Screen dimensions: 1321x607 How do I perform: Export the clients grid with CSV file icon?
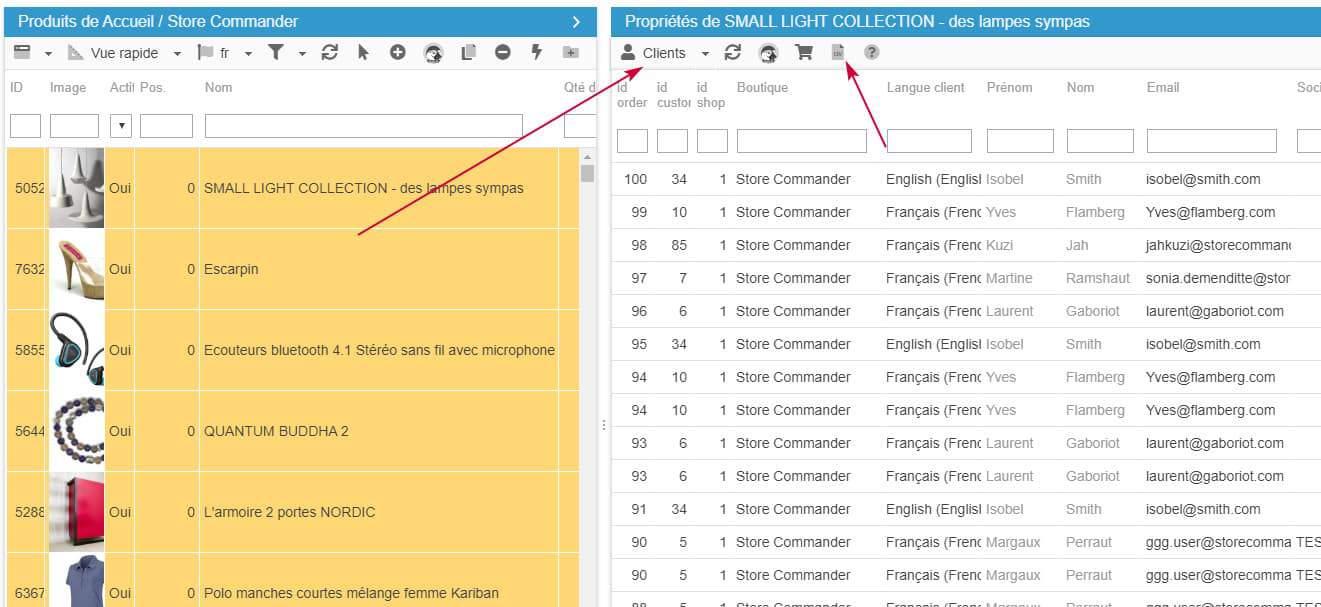(x=838, y=53)
